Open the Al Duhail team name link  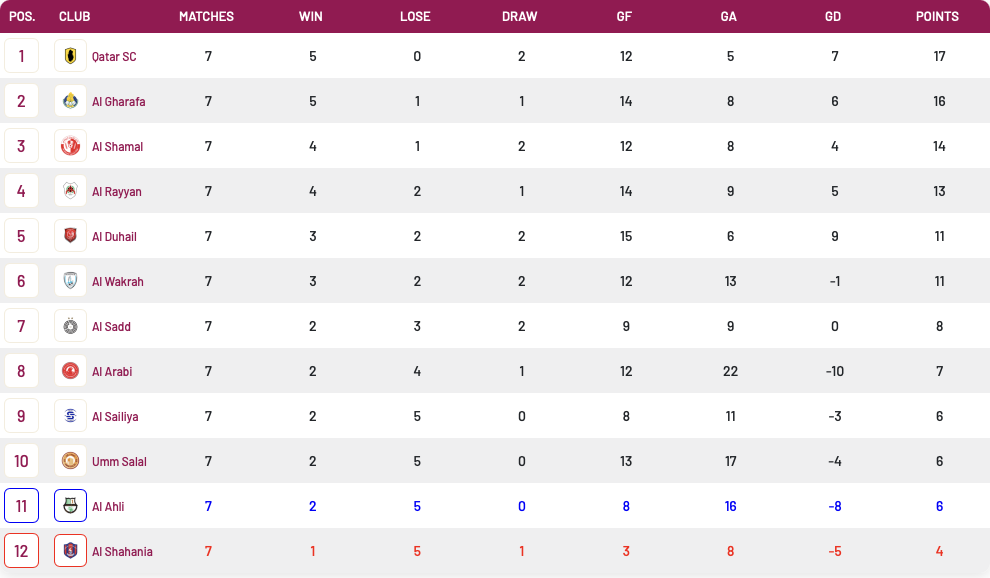(114, 236)
